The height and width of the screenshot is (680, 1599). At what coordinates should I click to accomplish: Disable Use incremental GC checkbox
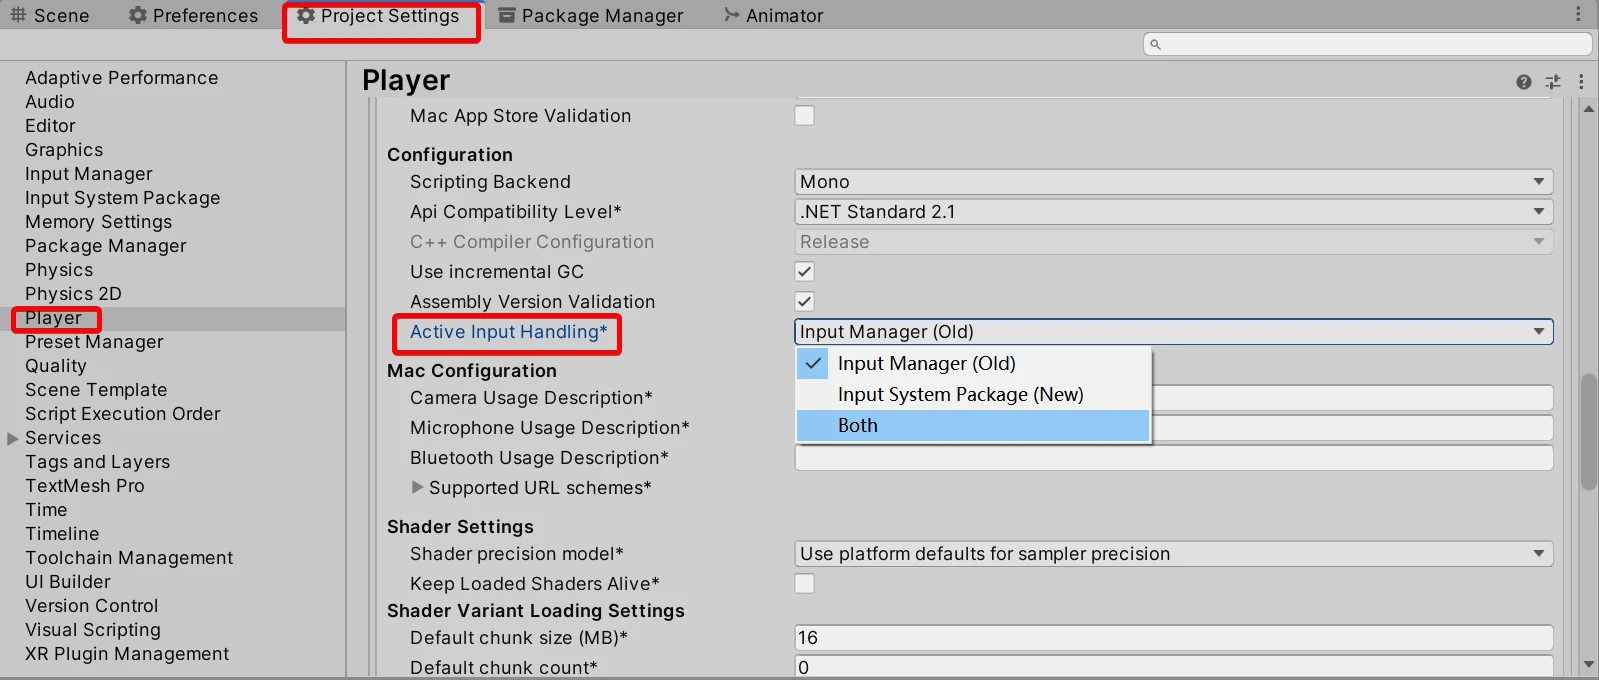pos(804,272)
